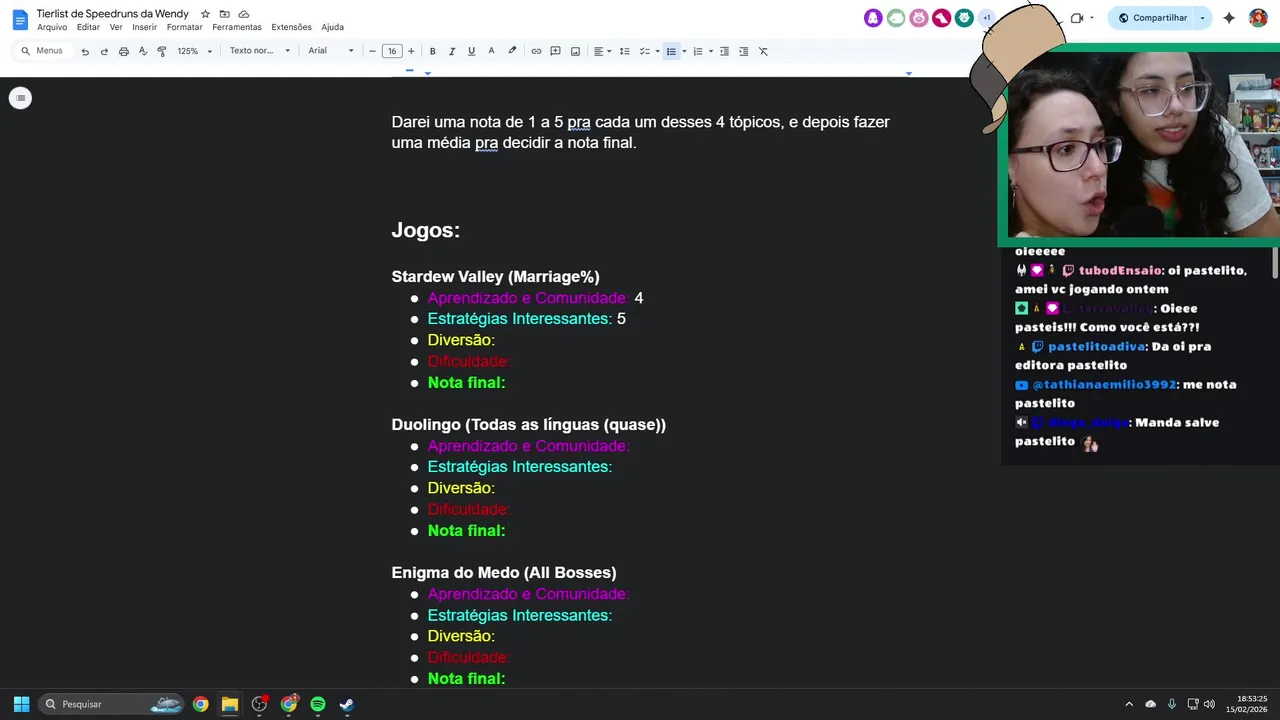Show the +1 additional collaborators
The image size is (1280, 720).
[x=987, y=18]
